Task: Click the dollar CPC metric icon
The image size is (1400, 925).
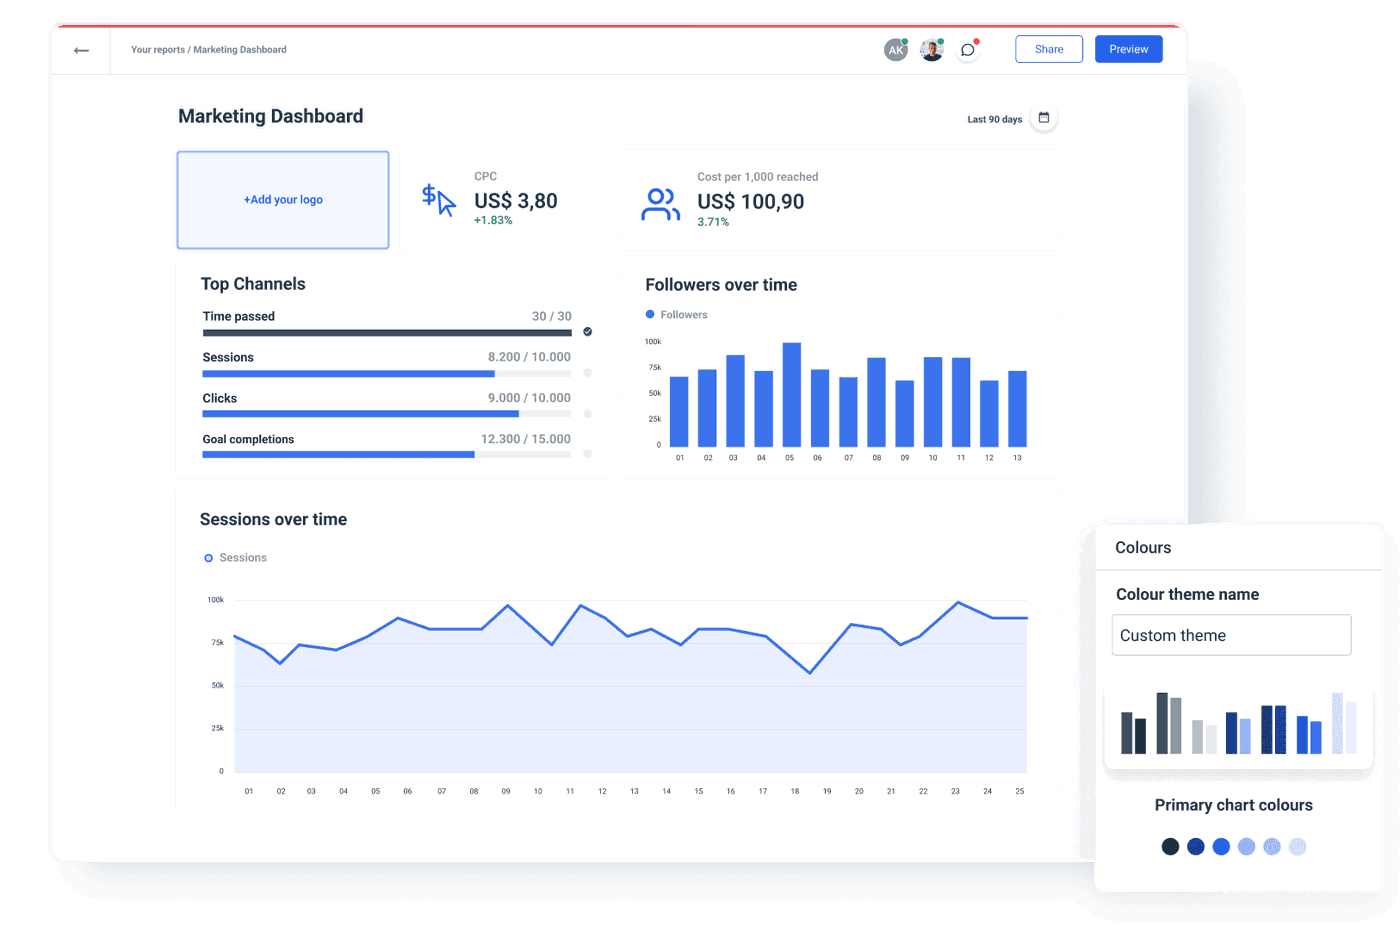Action: 437,199
